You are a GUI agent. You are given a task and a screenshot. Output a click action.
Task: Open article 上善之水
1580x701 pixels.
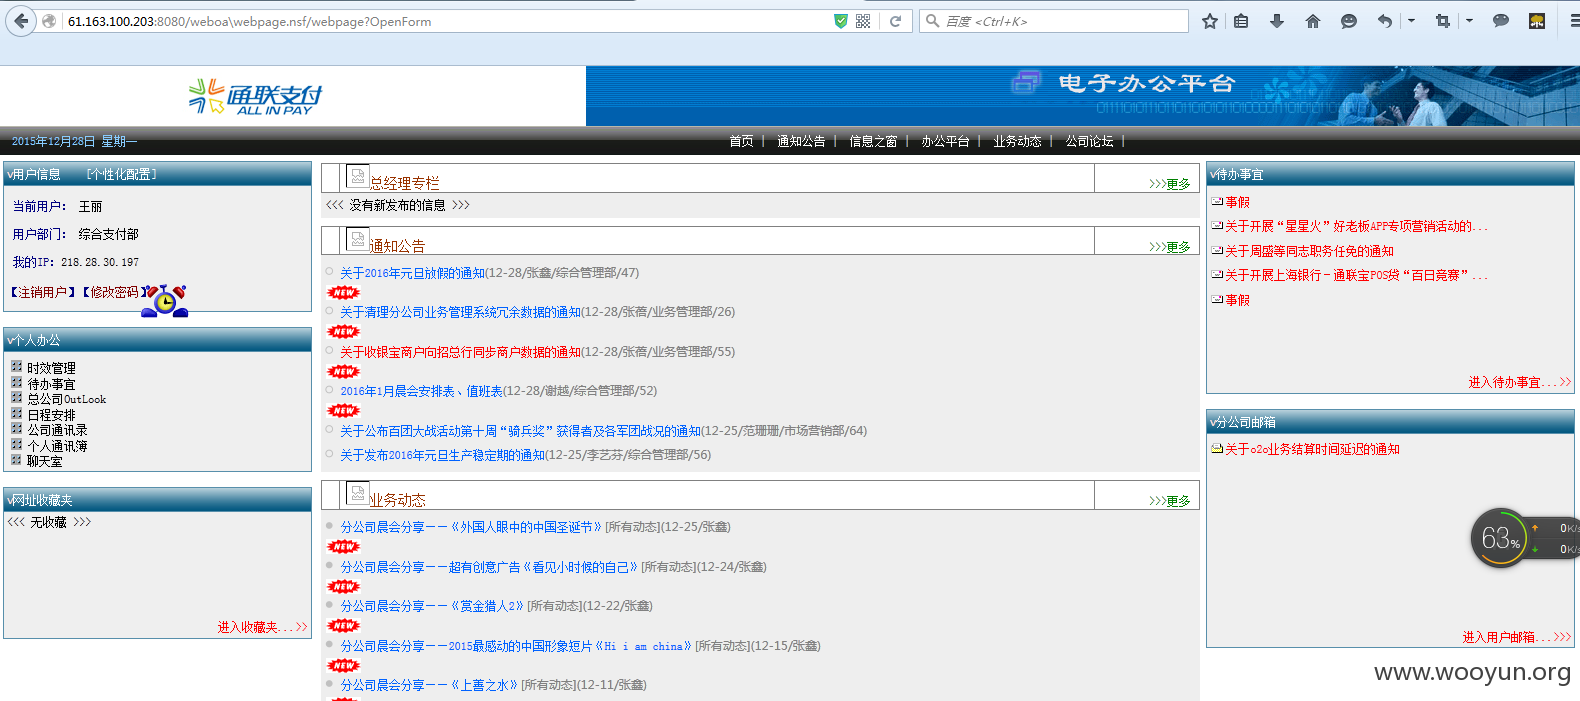pyautogui.click(x=429, y=685)
